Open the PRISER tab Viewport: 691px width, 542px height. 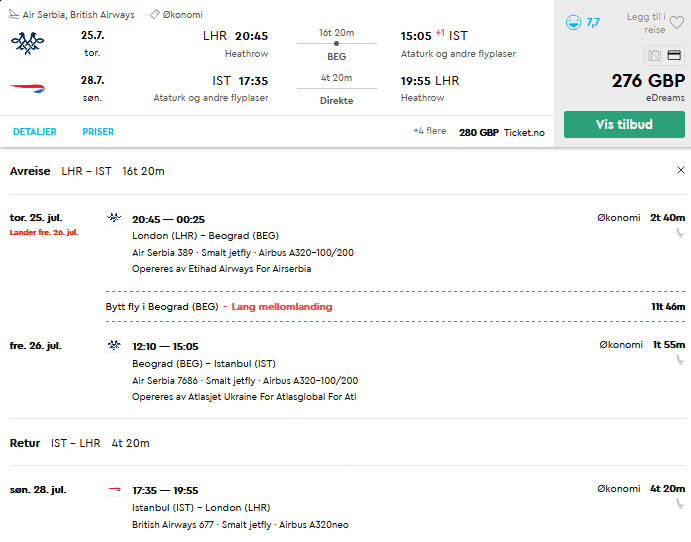tap(98, 132)
